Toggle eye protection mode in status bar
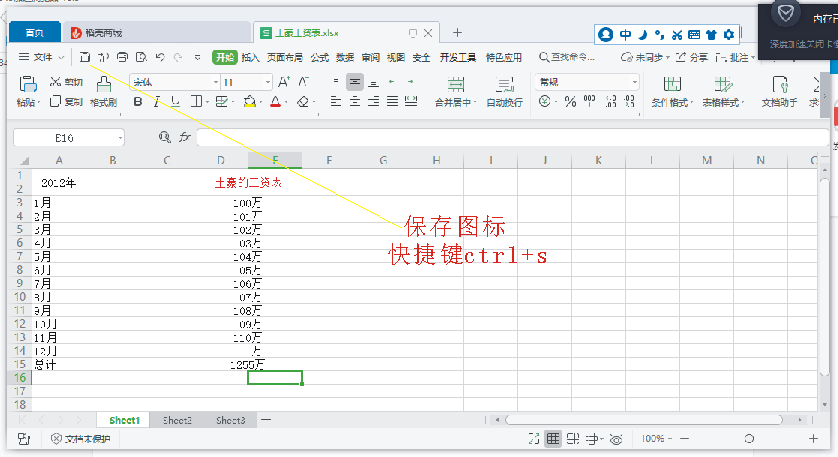Viewport: 838px width, 457px height. (616, 439)
